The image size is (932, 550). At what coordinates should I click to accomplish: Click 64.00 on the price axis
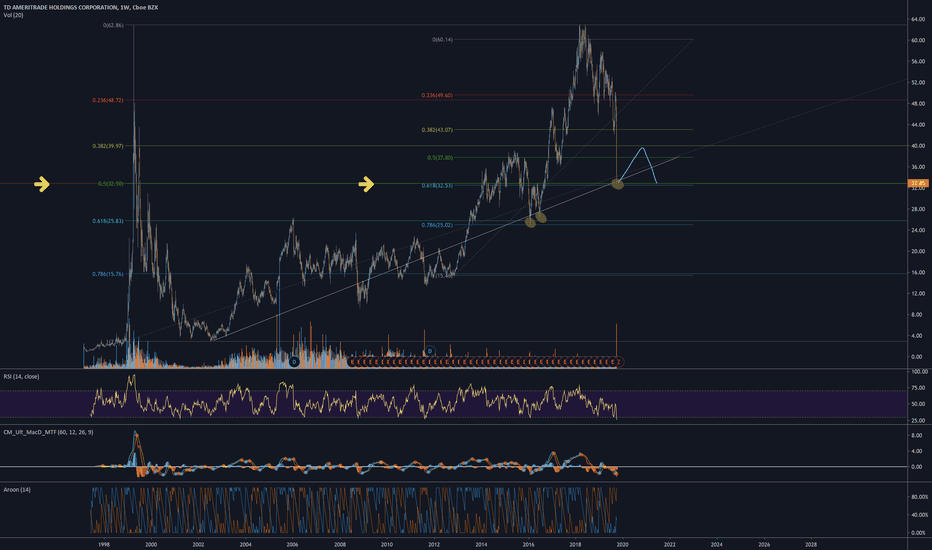coord(918,19)
